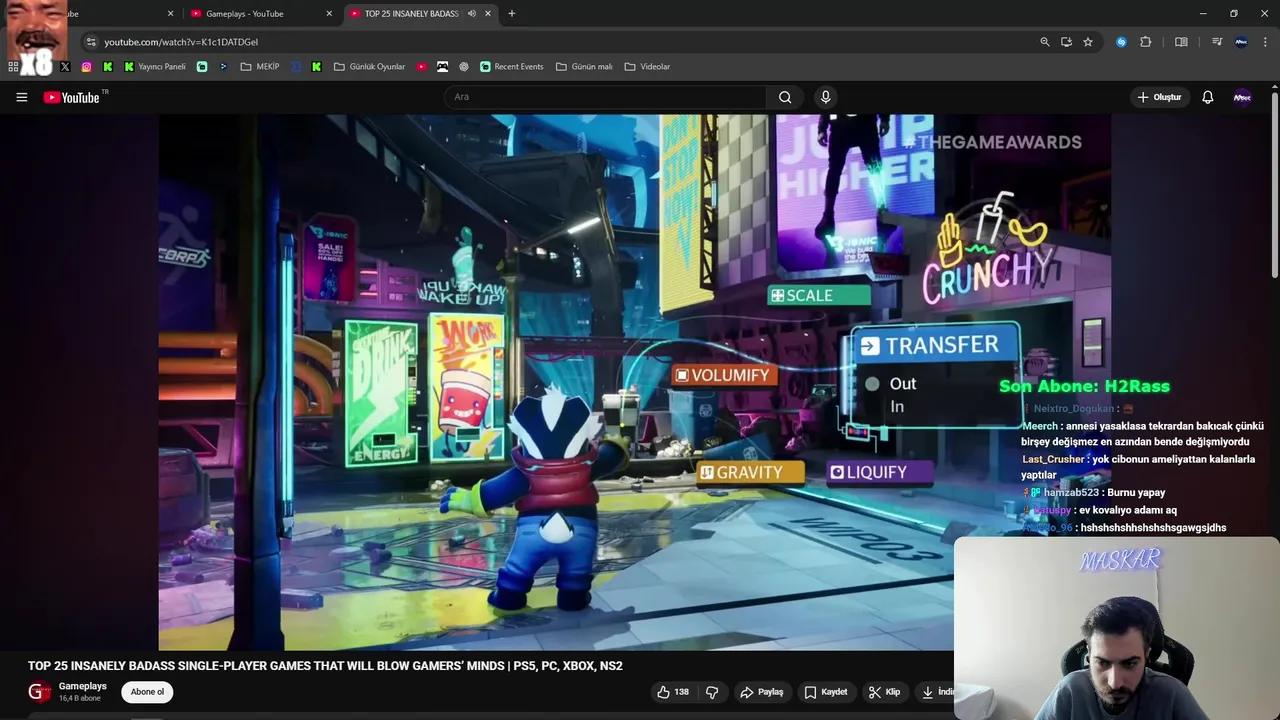Close the Gameplays - YouTube tab

(x=329, y=14)
